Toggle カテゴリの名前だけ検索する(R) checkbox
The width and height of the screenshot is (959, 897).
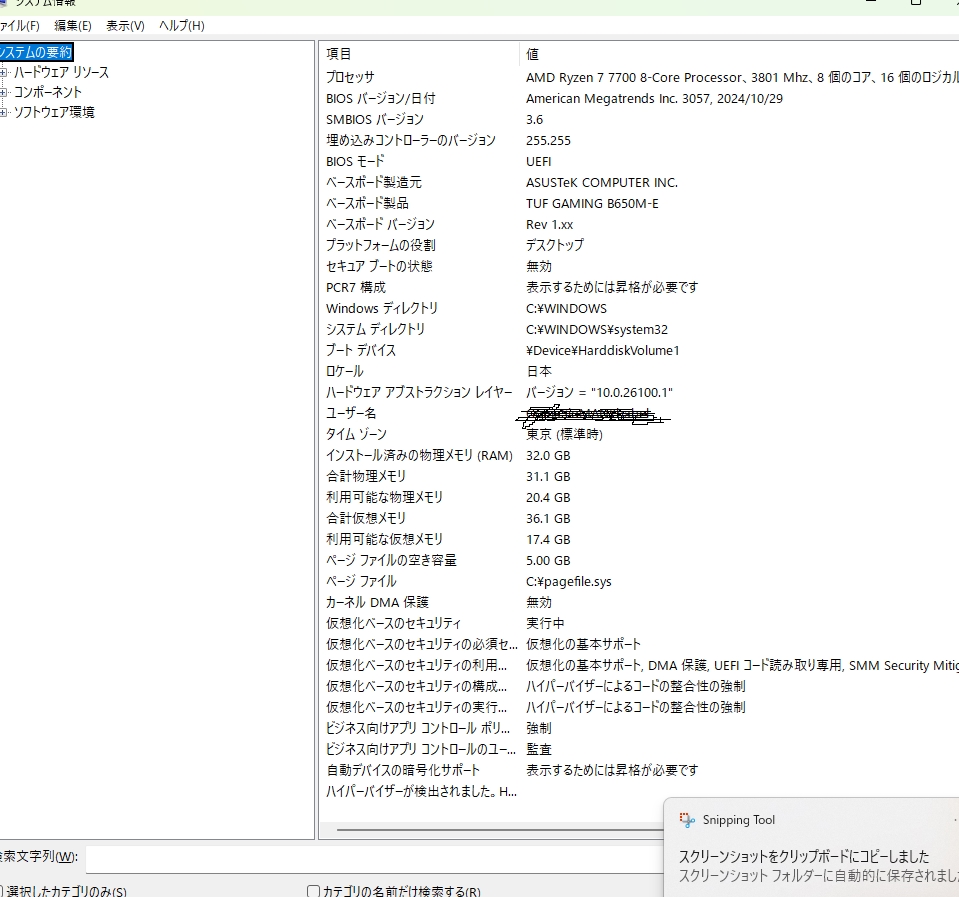click(x=313, y=891)
